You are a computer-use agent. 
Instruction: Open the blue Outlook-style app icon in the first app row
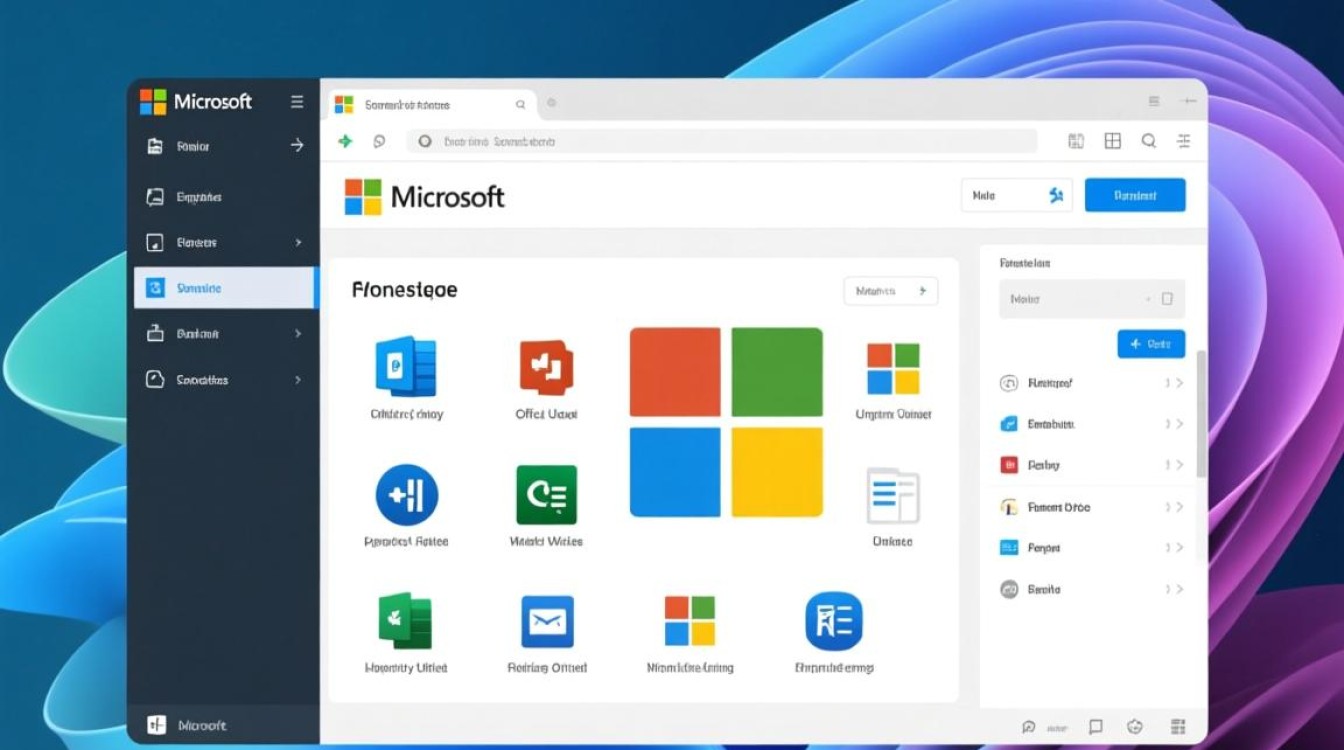click(405, 367)
